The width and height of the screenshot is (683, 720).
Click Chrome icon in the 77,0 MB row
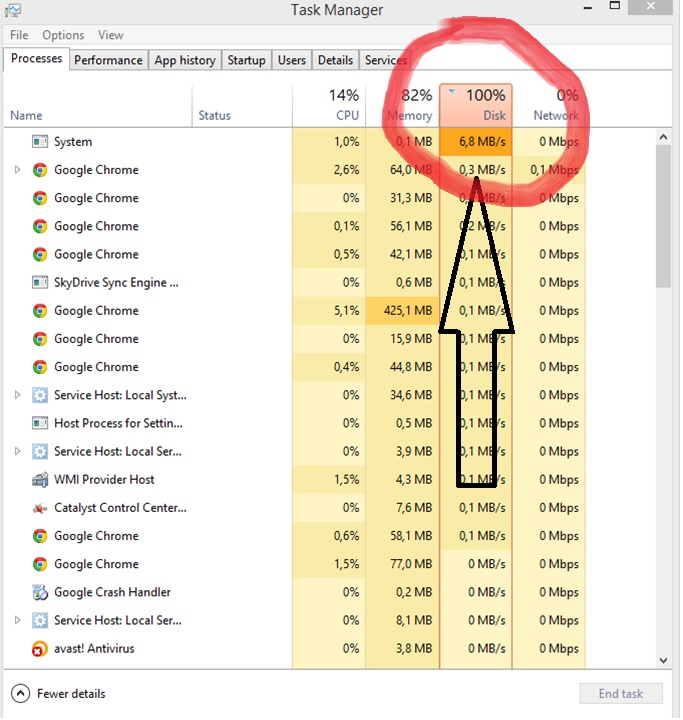[40, 564]
